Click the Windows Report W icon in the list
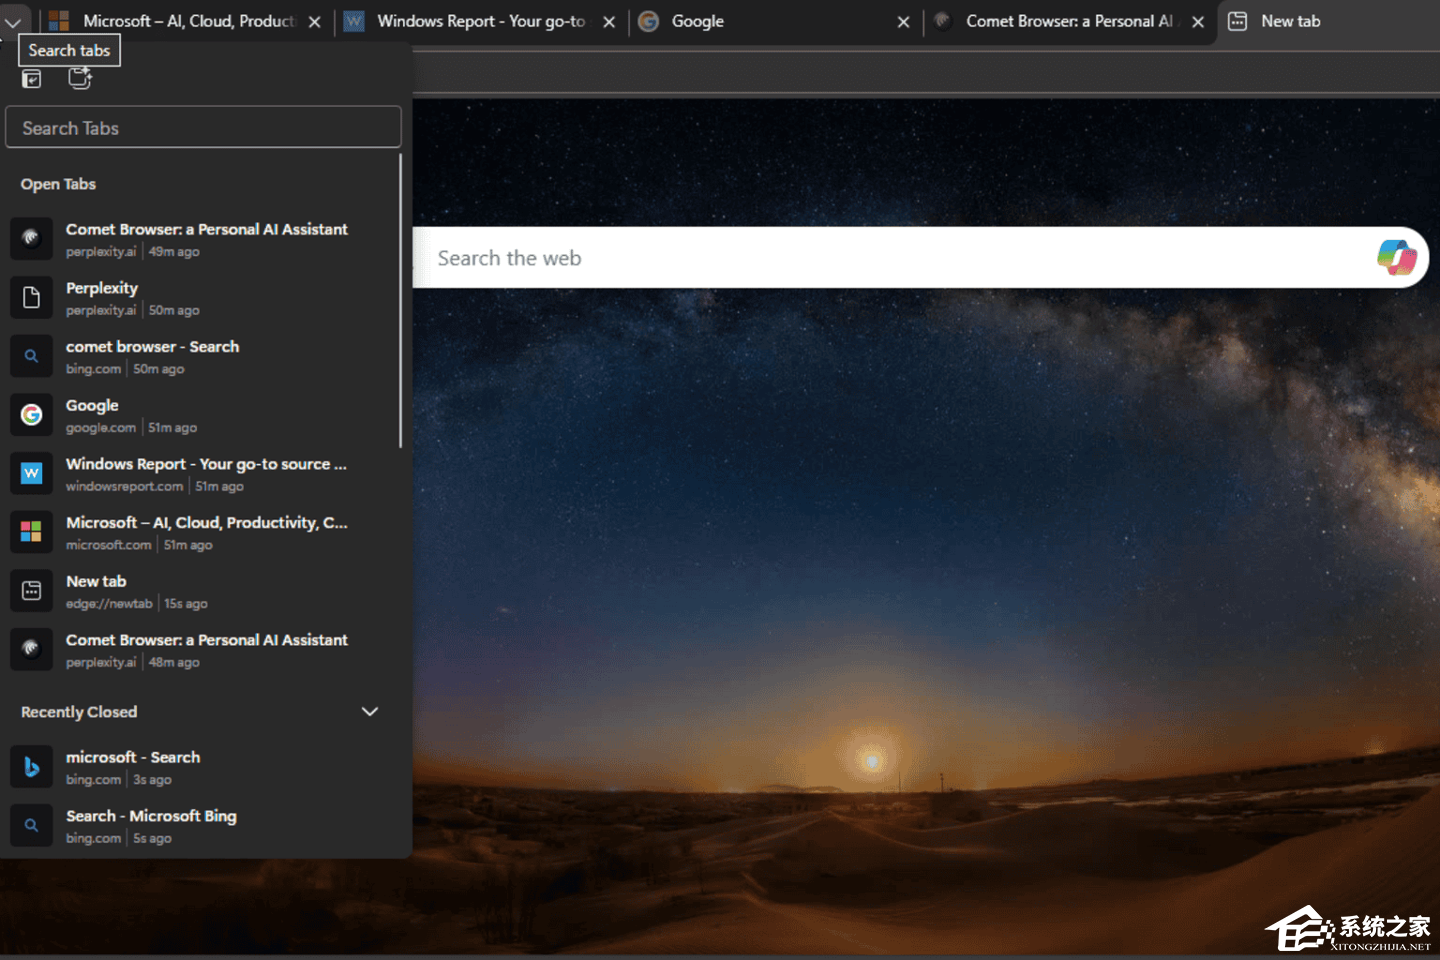Screen dimensions: 1440x960 31,473
